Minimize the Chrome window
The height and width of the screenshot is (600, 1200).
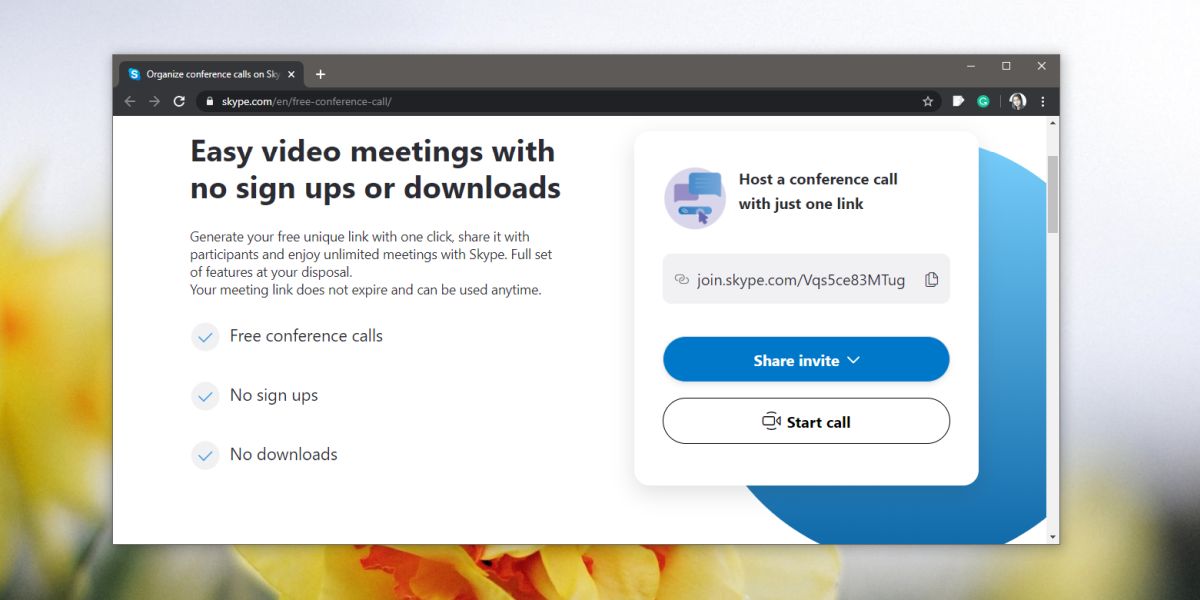[x=971, y=66]
